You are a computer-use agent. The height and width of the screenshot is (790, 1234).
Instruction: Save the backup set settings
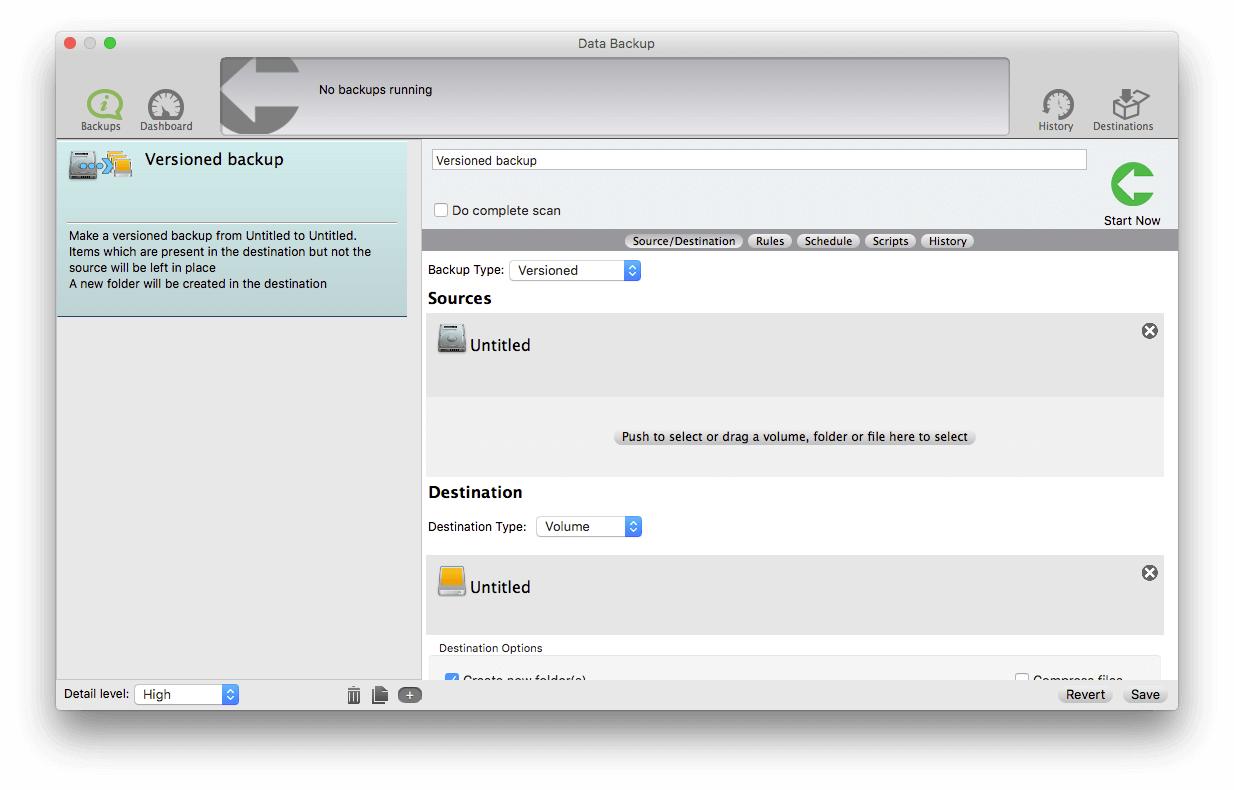coord(1144,694)
